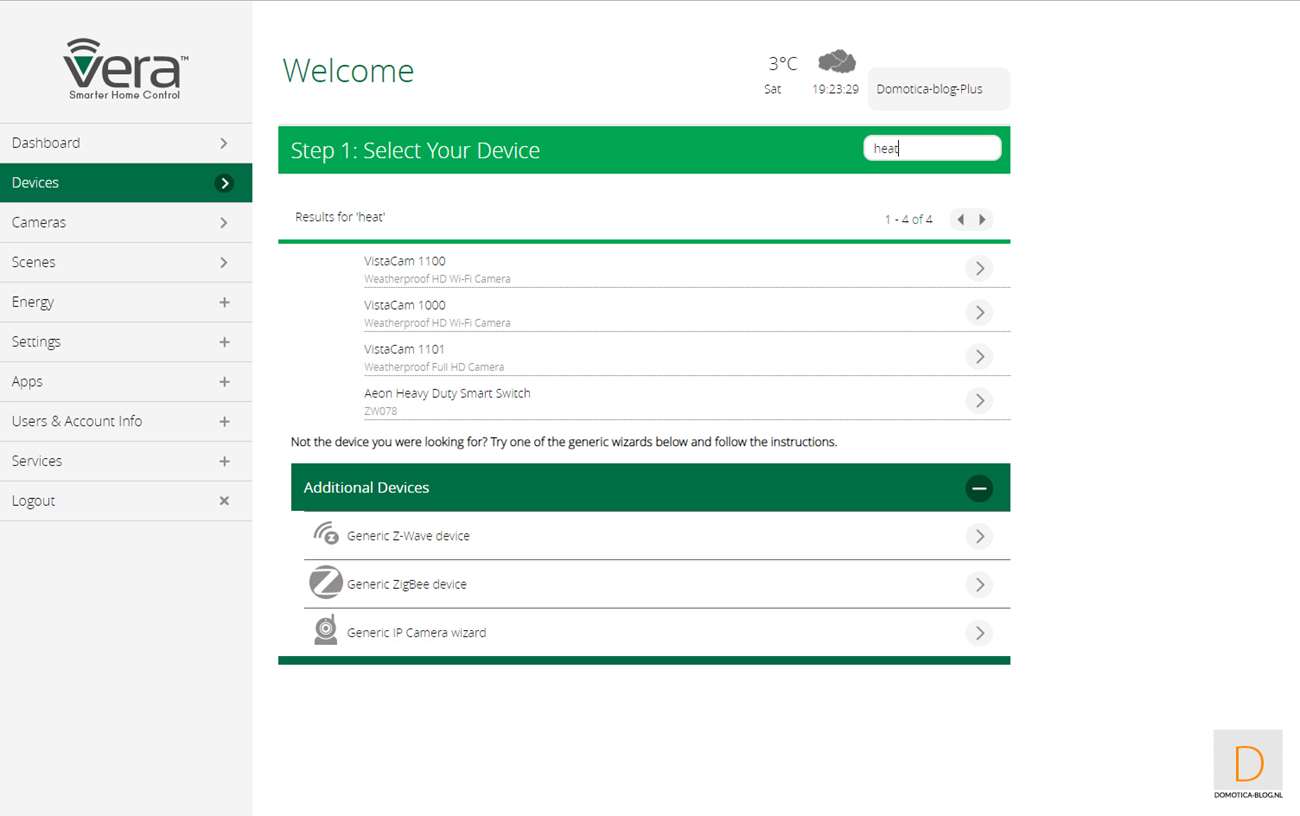Click the 'Sat' day label
Screen dimensions: 1300x816
coord(772,89)
